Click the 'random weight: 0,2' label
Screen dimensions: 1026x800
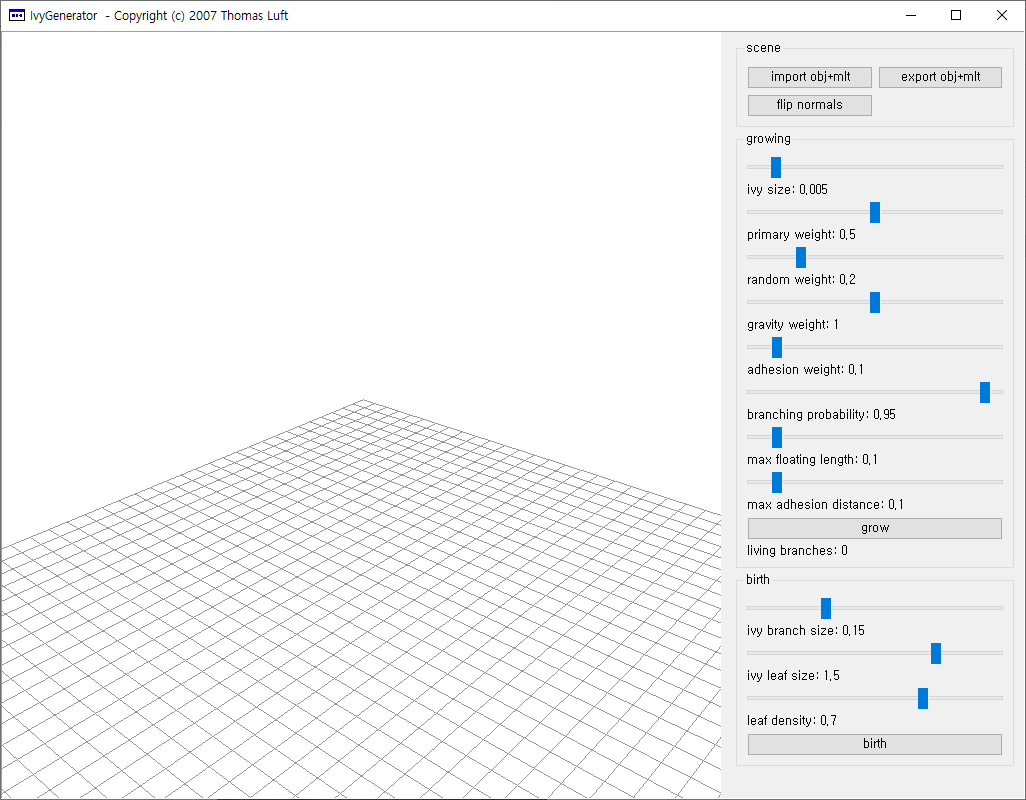[801, 280]
